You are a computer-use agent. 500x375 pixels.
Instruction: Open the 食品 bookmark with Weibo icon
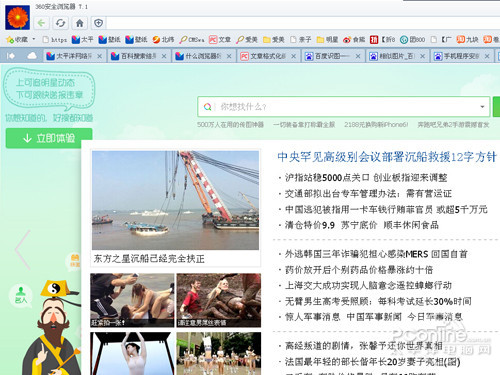[x=354, y=40]
